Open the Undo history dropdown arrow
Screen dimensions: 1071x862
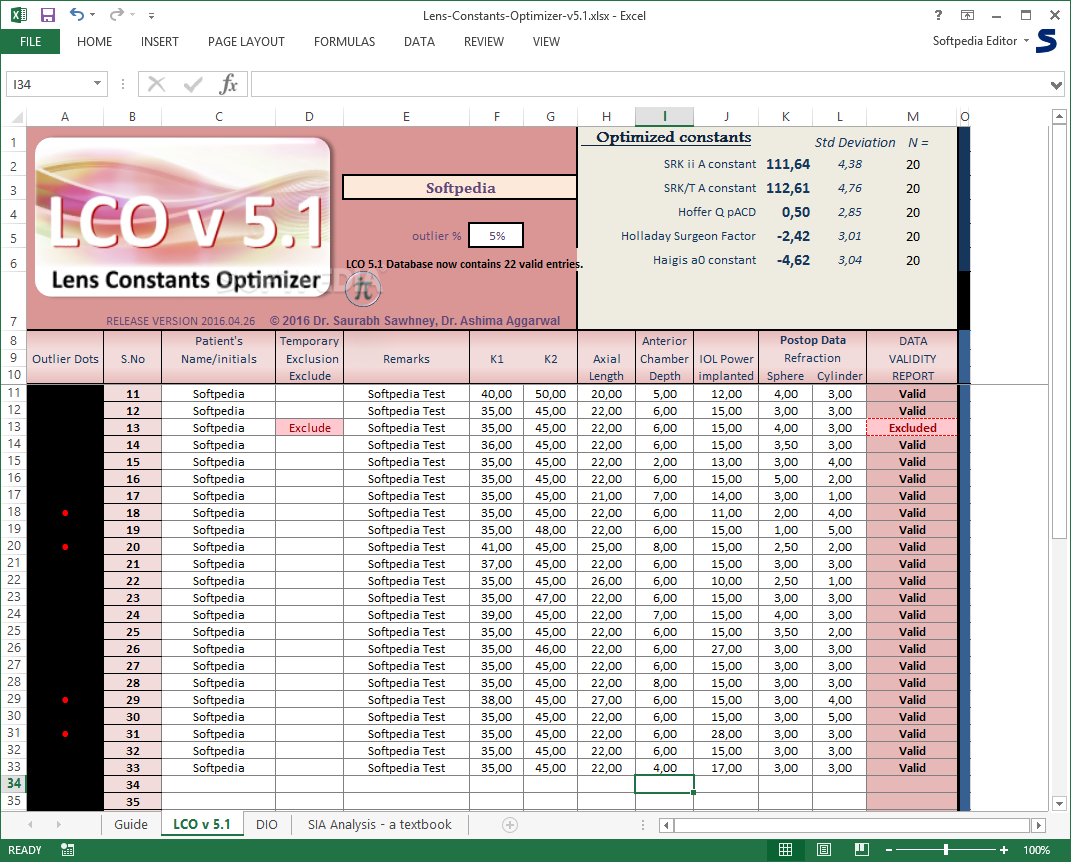coord(92,15)
